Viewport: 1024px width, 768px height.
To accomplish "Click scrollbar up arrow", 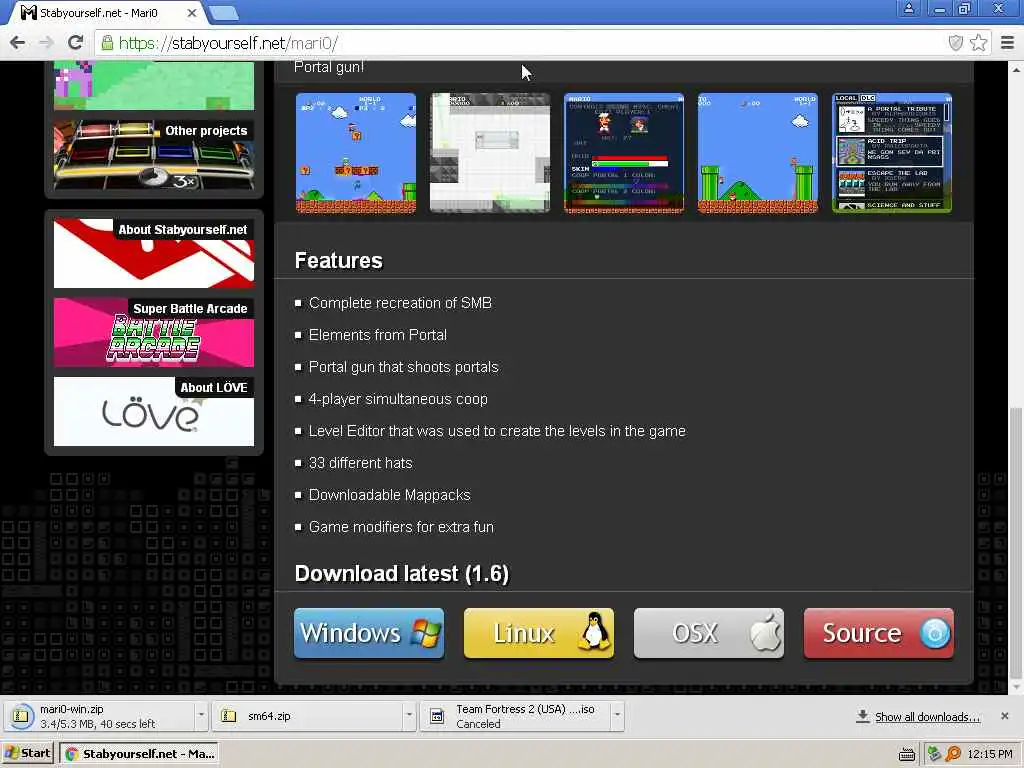I will tap(1016, 69).
